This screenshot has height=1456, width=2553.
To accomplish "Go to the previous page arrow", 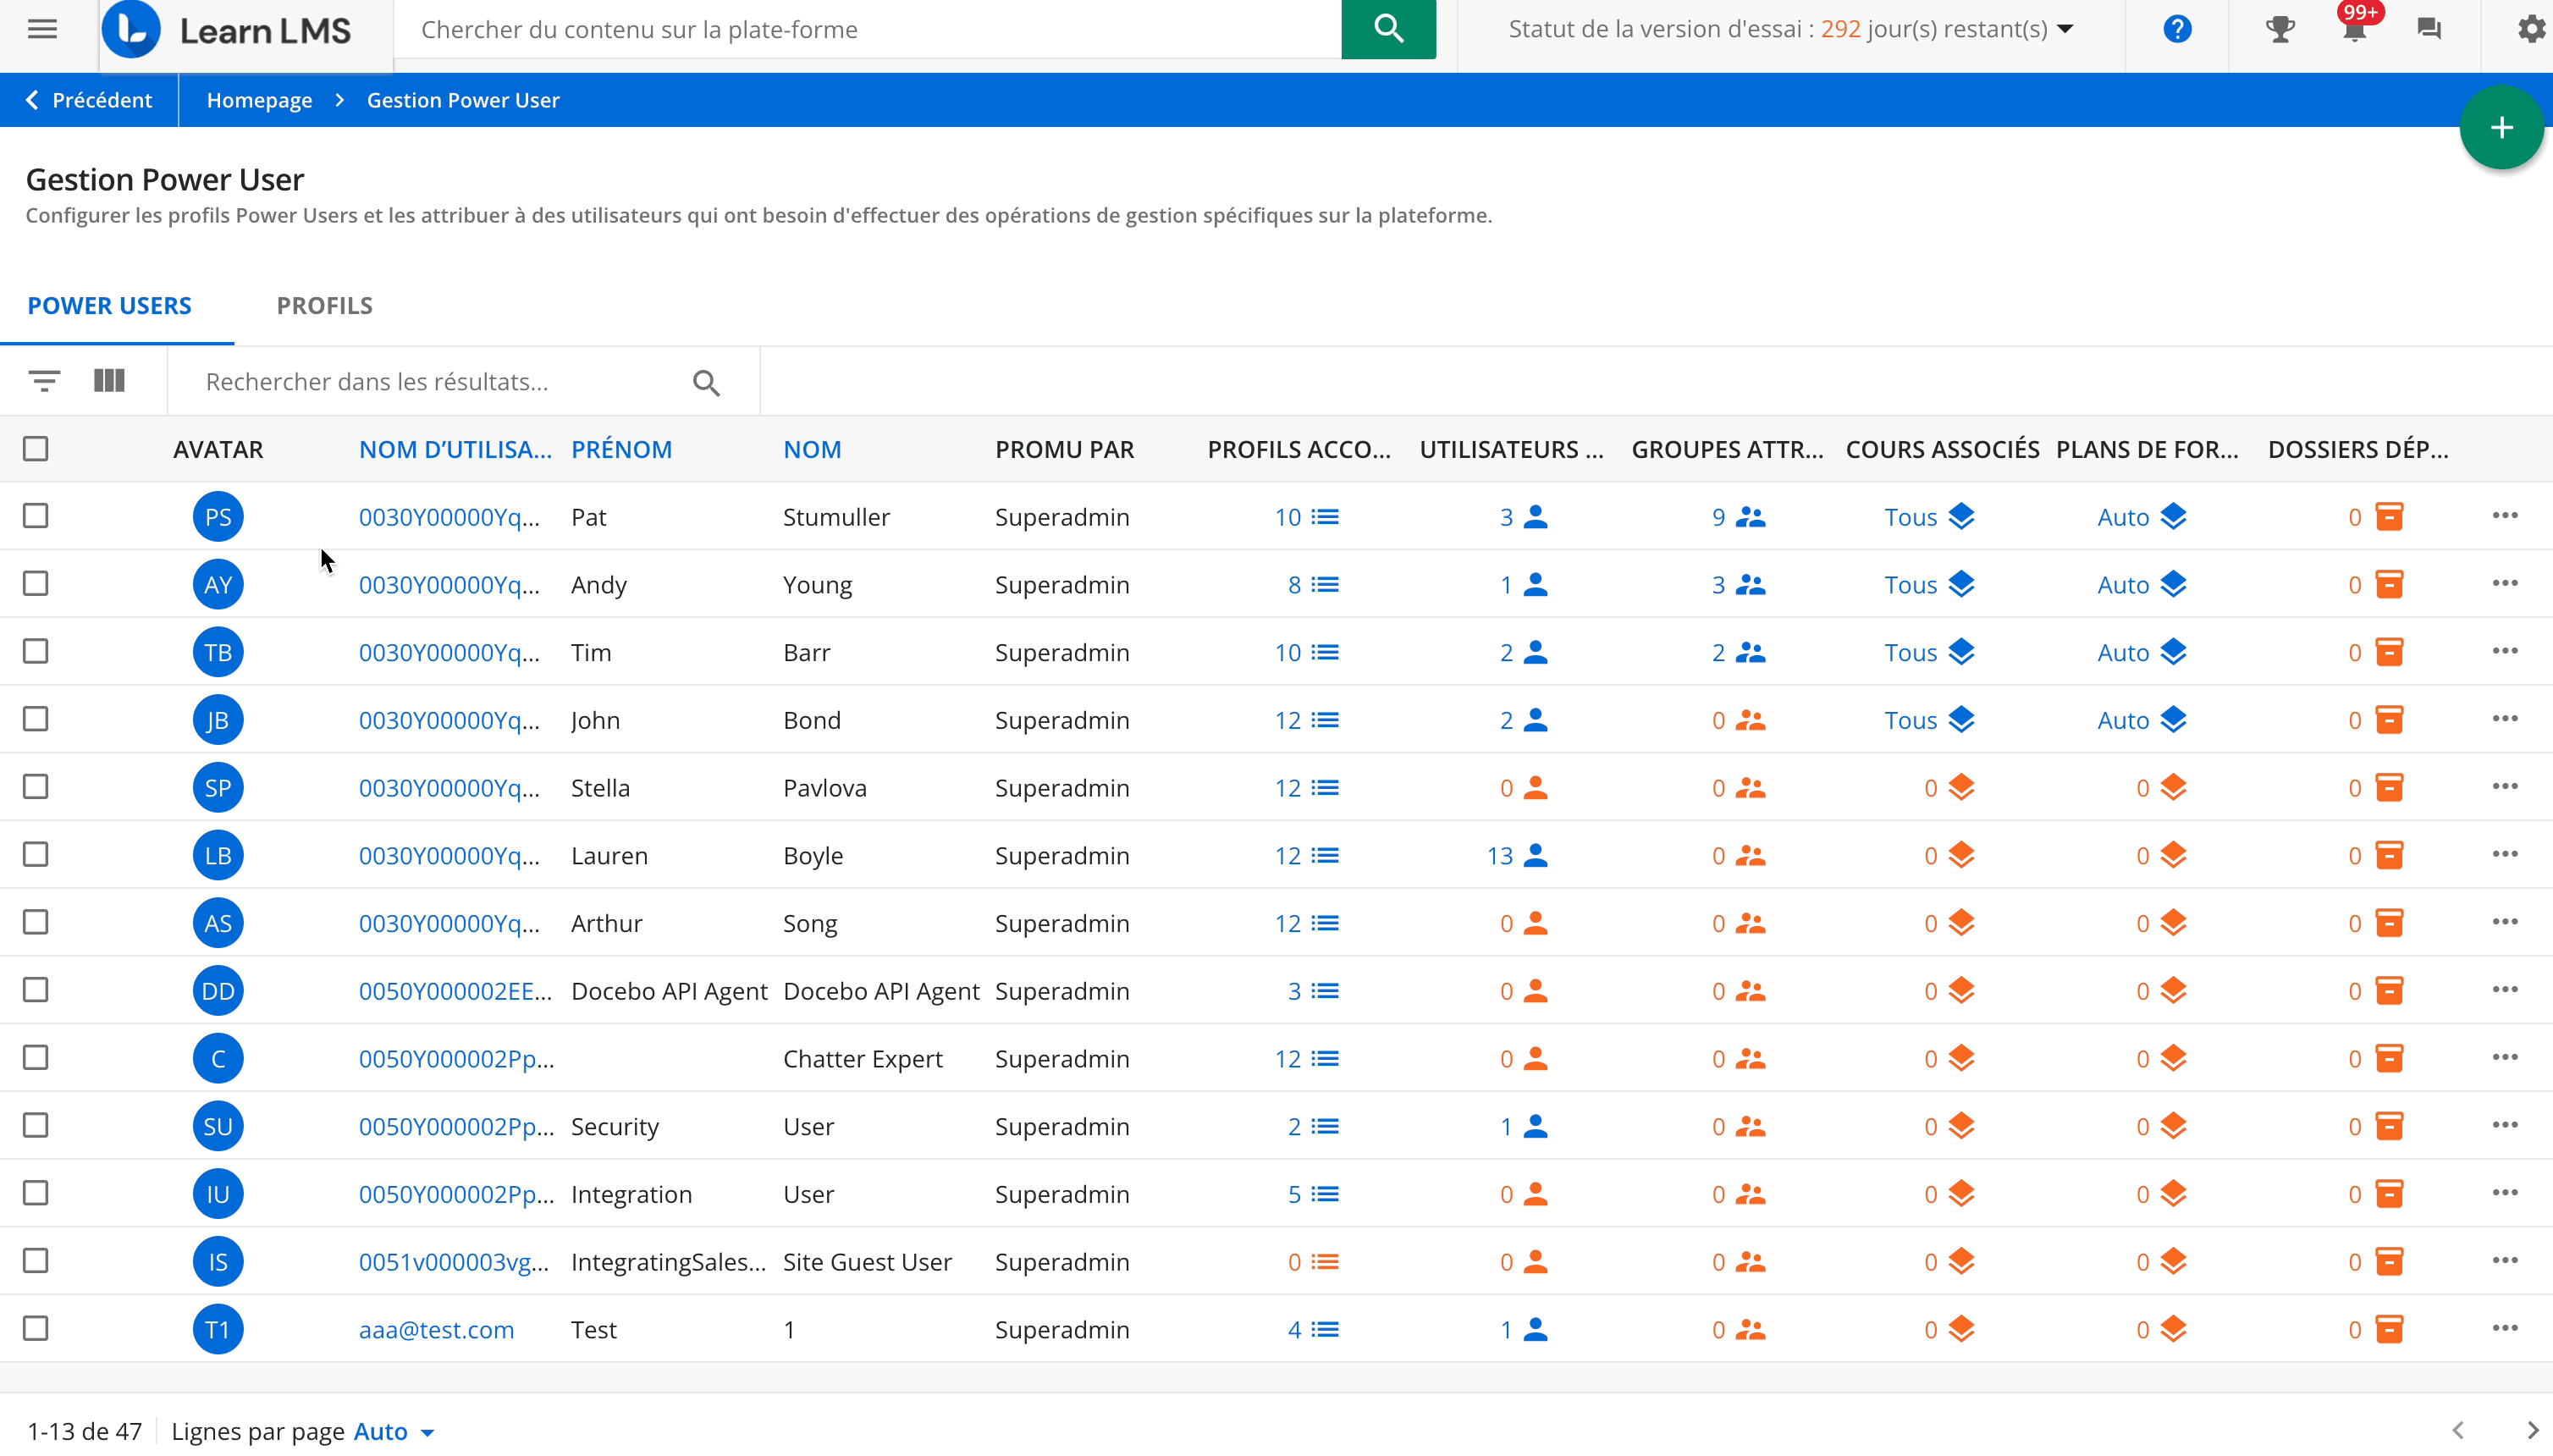I will click(x=2458, y=1431).
